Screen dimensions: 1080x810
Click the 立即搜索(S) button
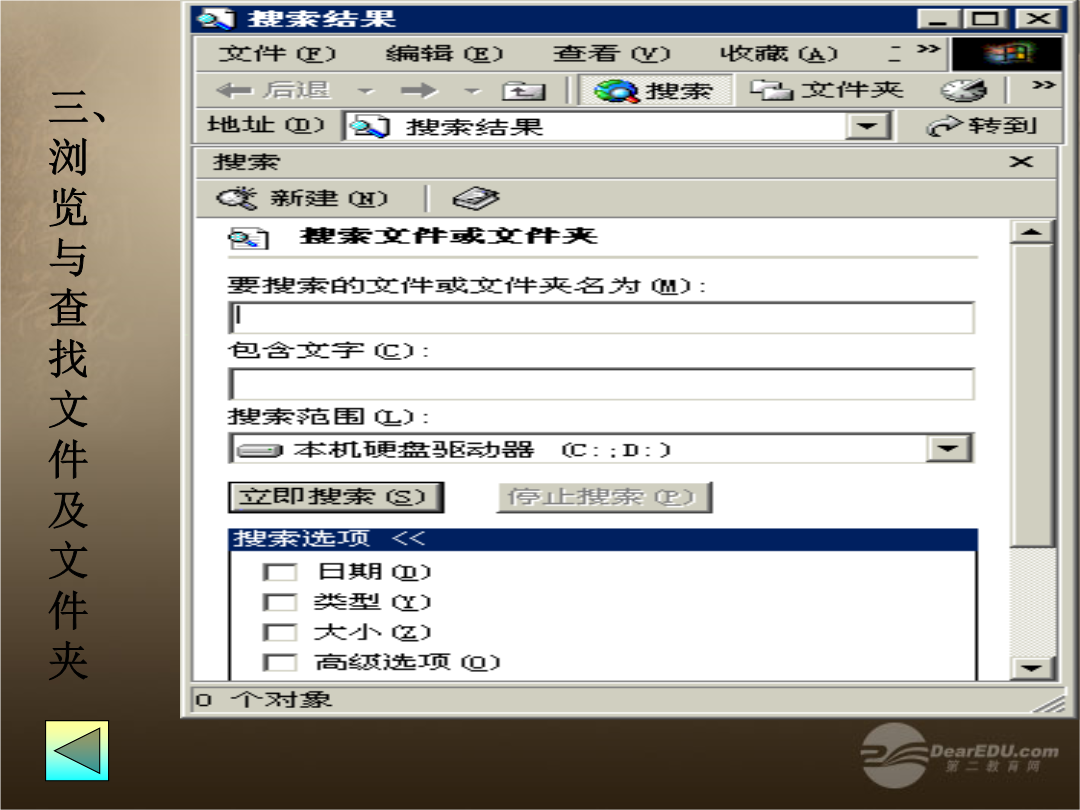click(x=335, y=497)
